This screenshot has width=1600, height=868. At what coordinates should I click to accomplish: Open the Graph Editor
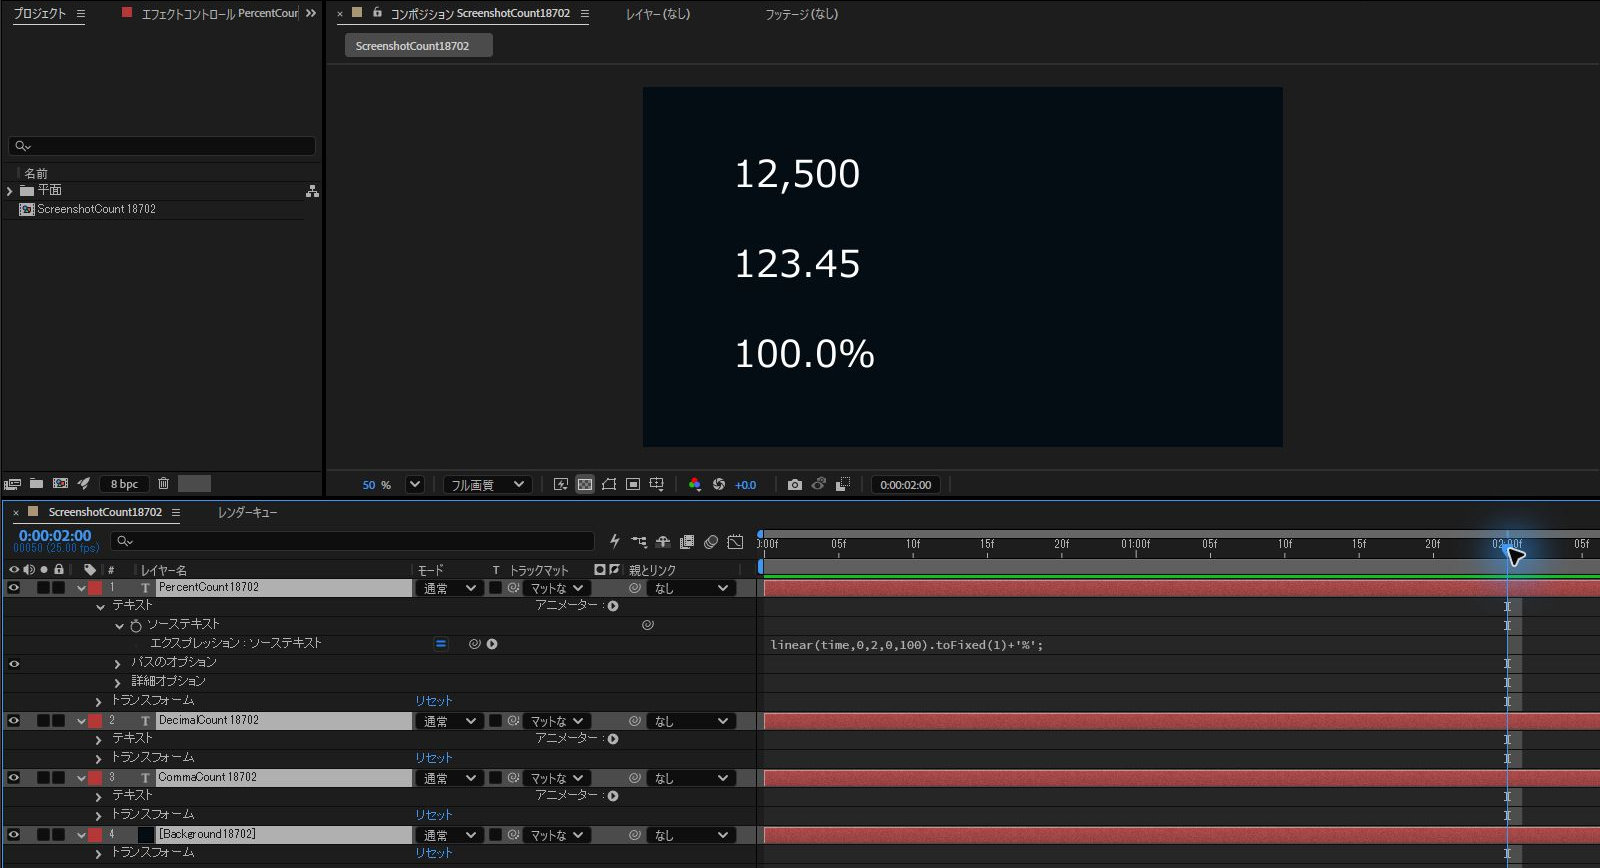tap(735, 542)
